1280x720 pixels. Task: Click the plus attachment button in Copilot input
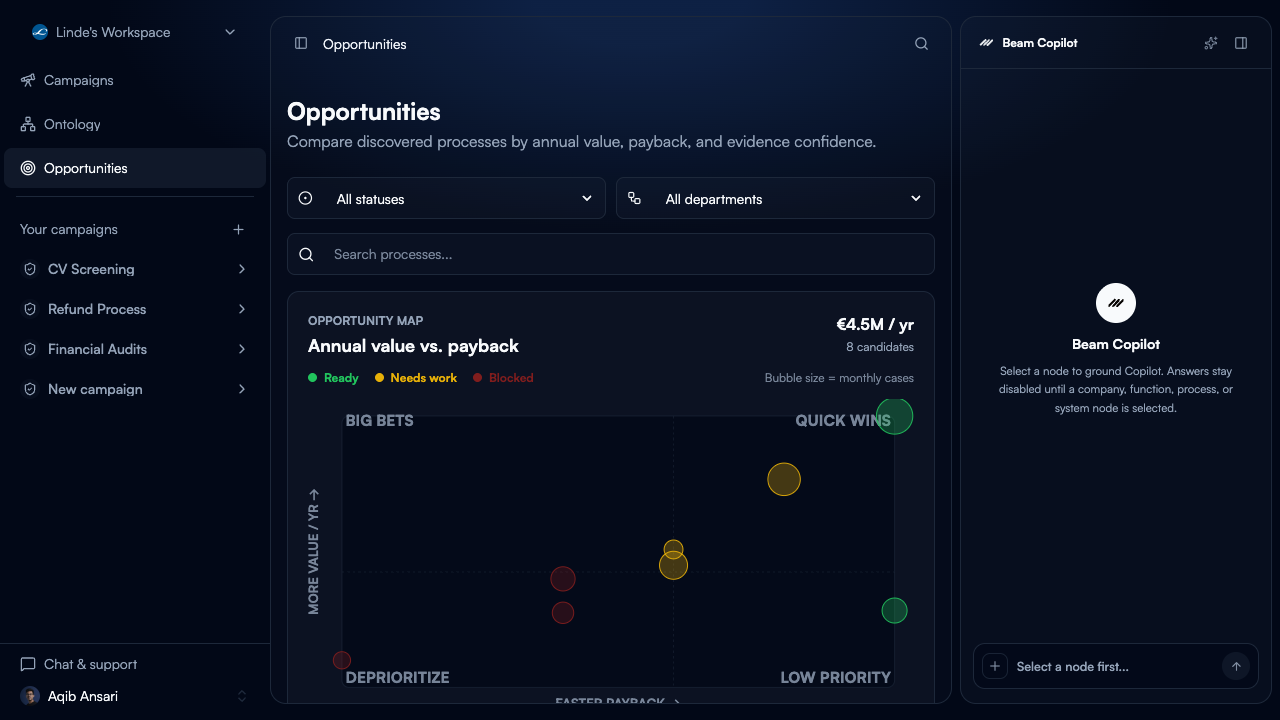tap(994, 666)
